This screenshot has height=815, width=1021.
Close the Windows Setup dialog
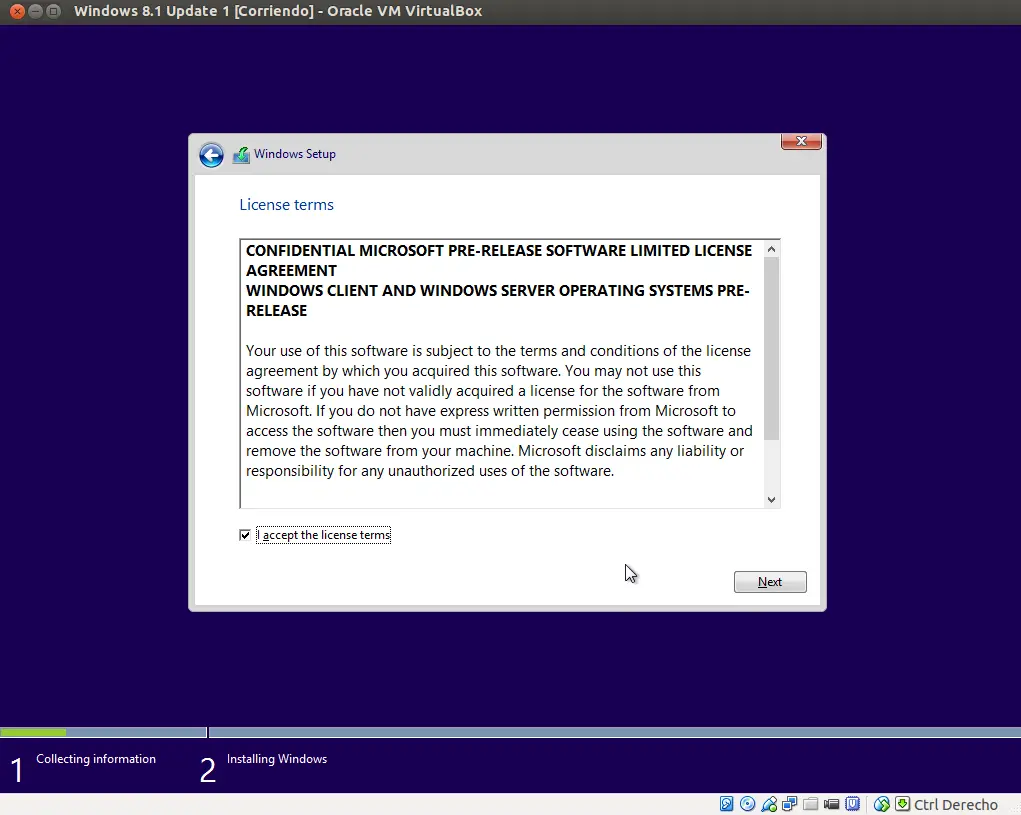(x=801, y=141)
